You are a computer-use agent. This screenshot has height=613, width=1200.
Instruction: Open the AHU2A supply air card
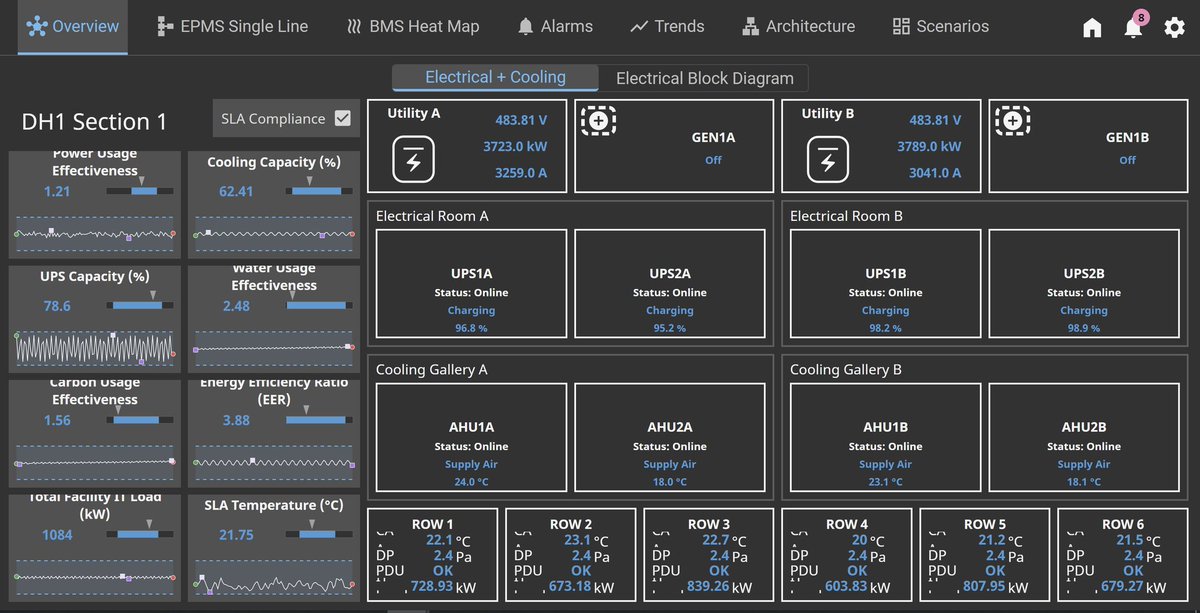[670, 438]
